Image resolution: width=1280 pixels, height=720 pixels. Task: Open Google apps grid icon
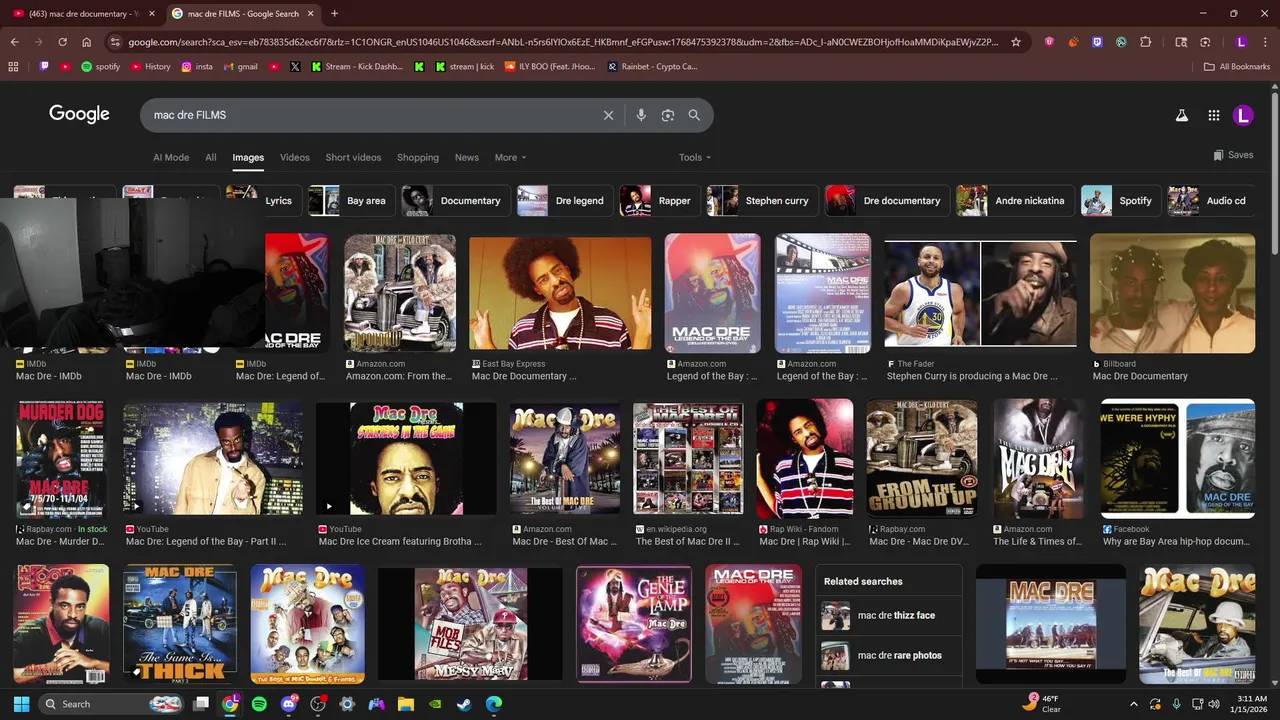[1213, 115]
